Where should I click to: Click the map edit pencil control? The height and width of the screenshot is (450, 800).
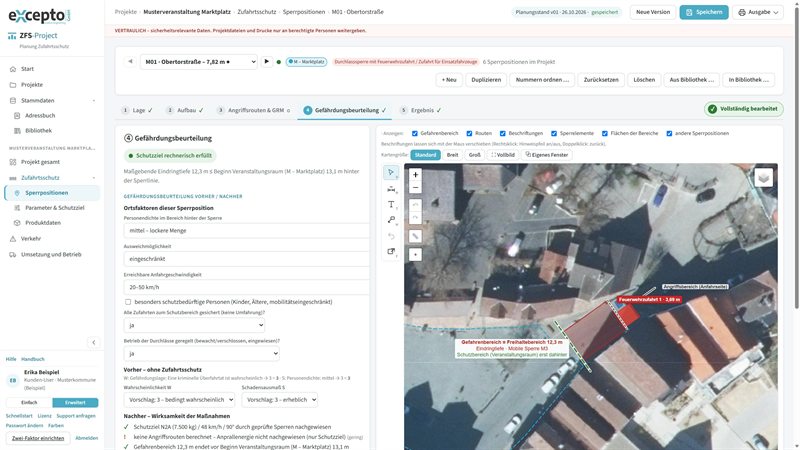tap(415, 236)
